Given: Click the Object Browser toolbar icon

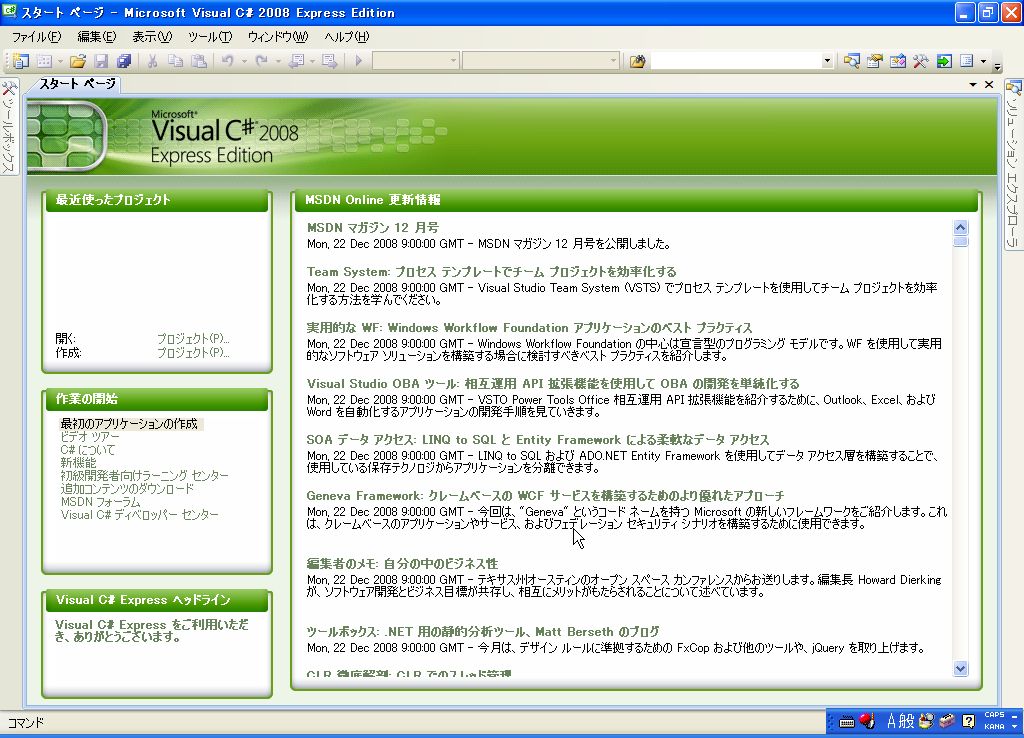Looking at the screenshot, I should 898,61.
